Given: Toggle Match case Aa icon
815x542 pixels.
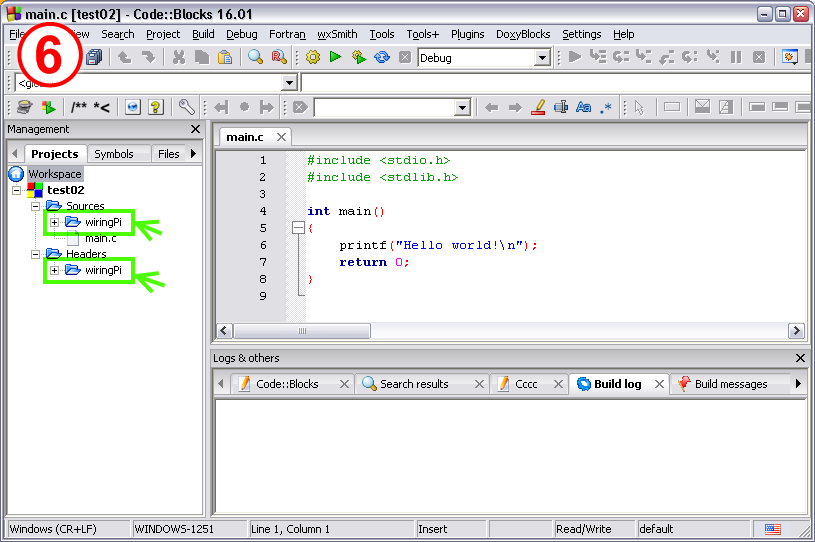Looking at the screenshot, I should pyautogui.click(x=584, y=108).
